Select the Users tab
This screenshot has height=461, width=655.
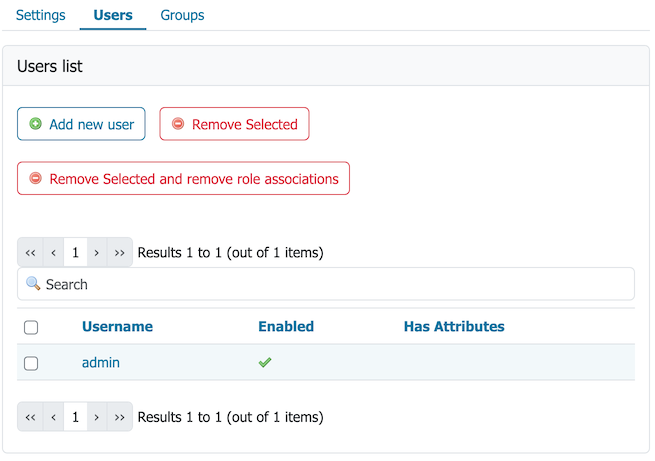pos(113,15)
